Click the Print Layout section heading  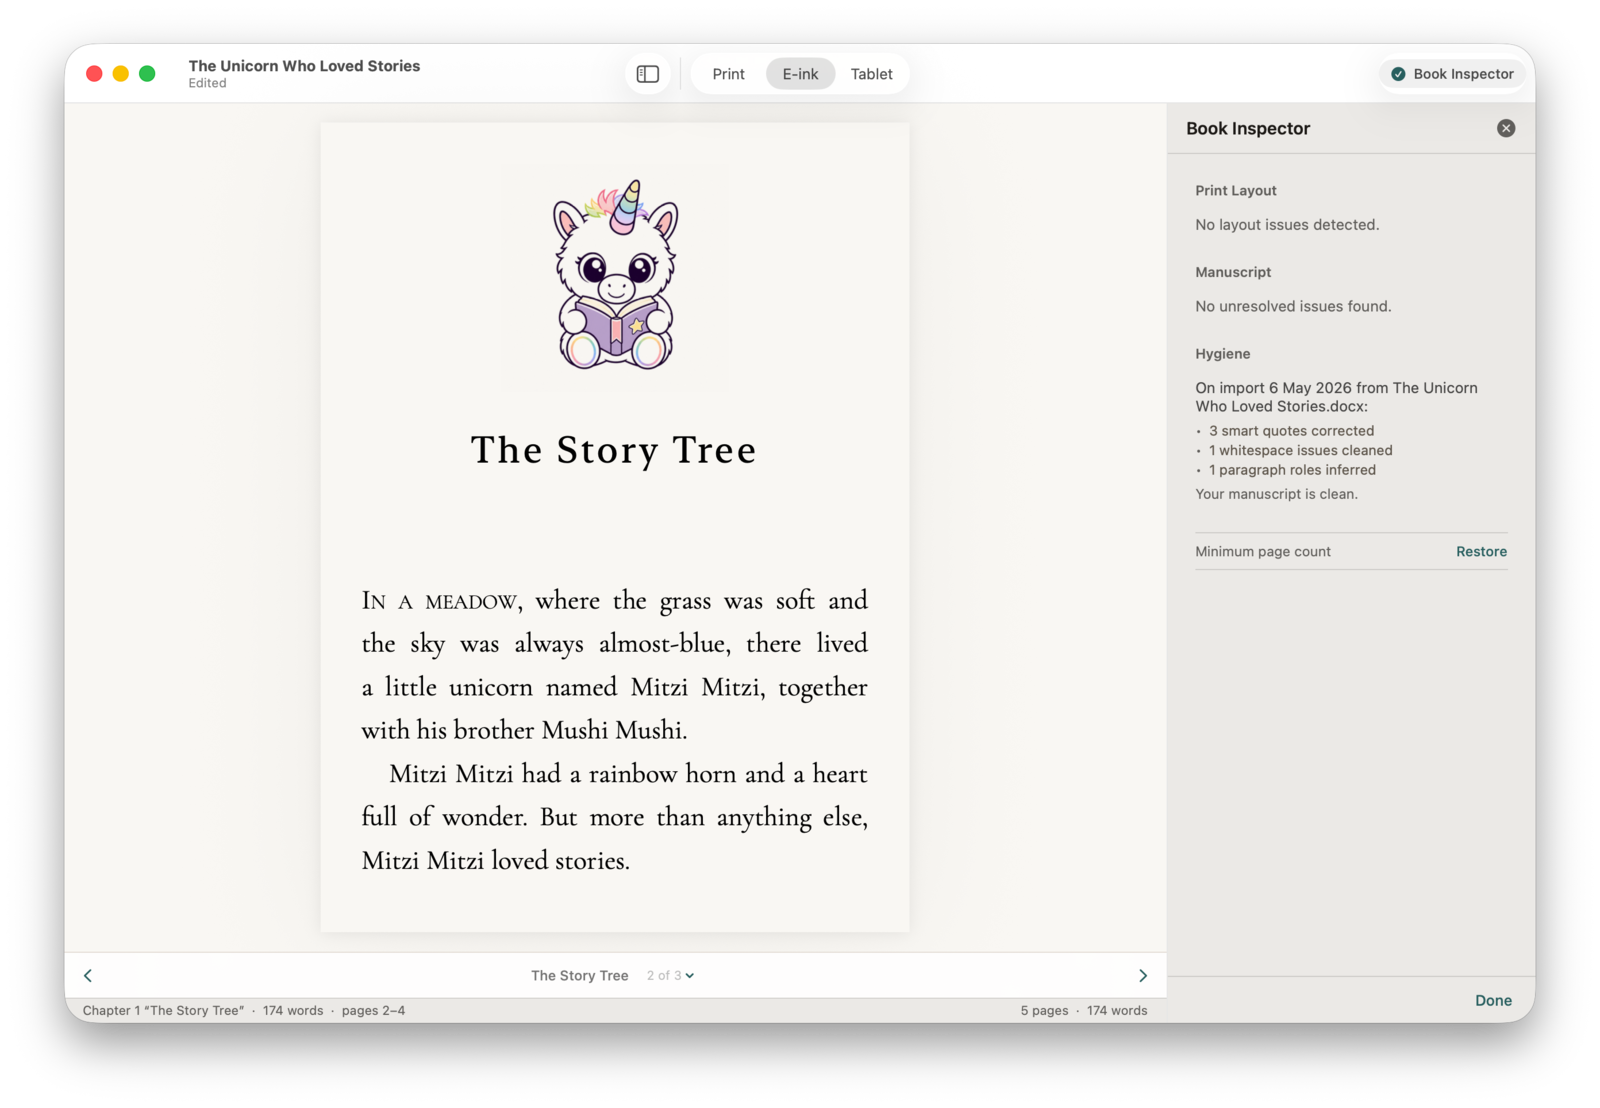coord(1235,190)
